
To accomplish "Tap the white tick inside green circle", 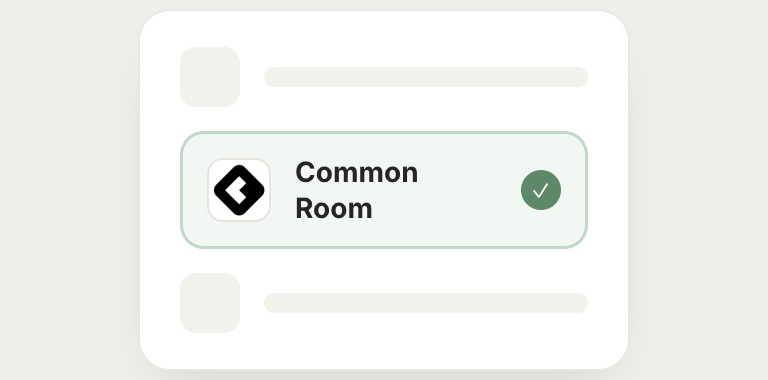I will [x=541, y=190].
